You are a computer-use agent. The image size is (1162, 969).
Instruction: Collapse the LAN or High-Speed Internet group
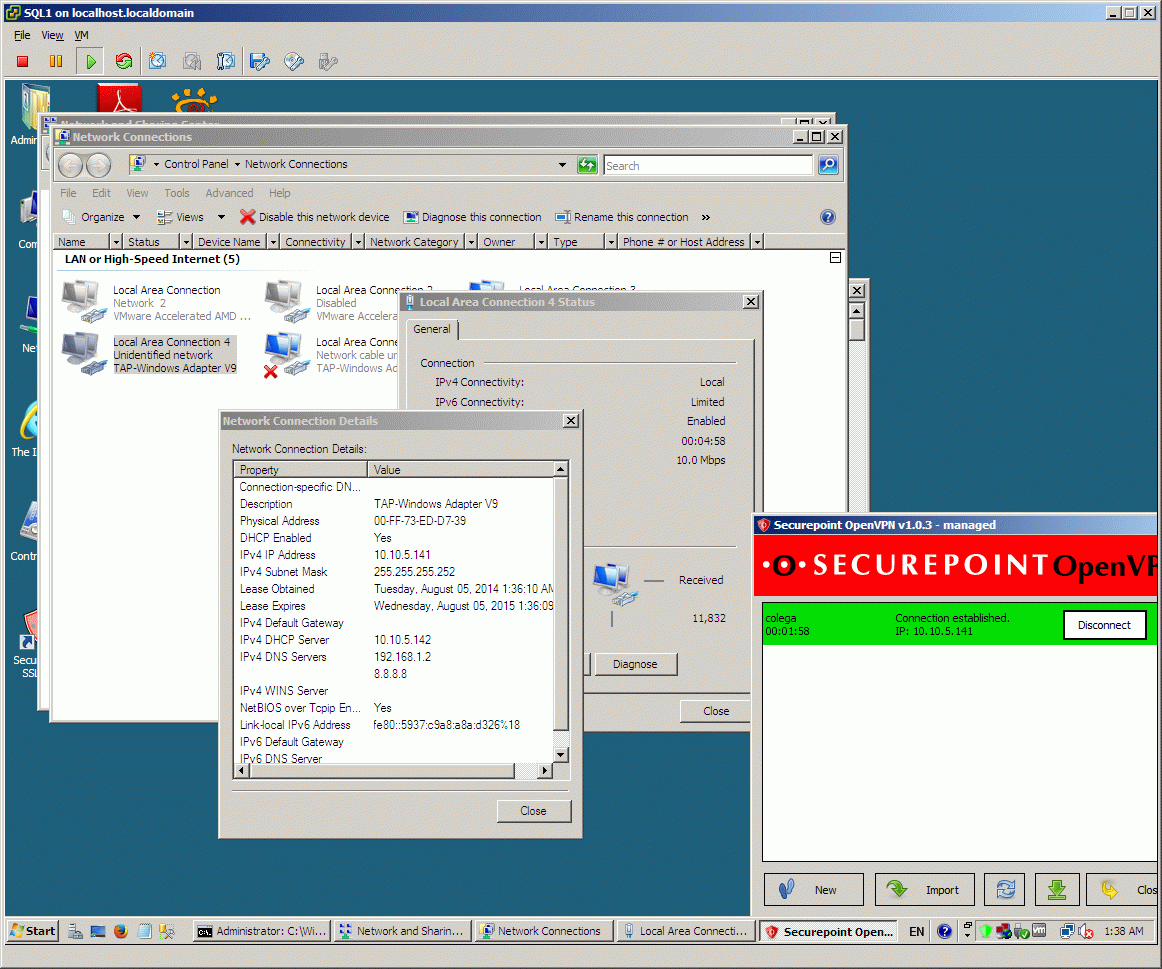tap(835, 258)
